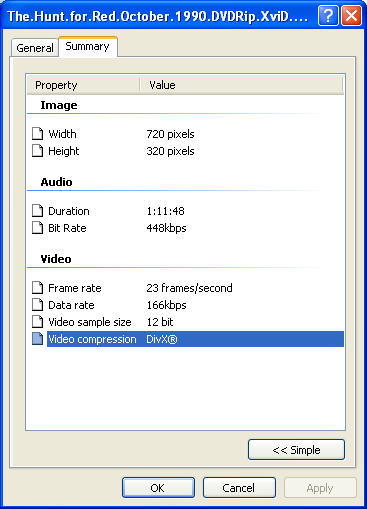Switch to the General tab
The height and width of the screenshot is (509, 367).
35,48
